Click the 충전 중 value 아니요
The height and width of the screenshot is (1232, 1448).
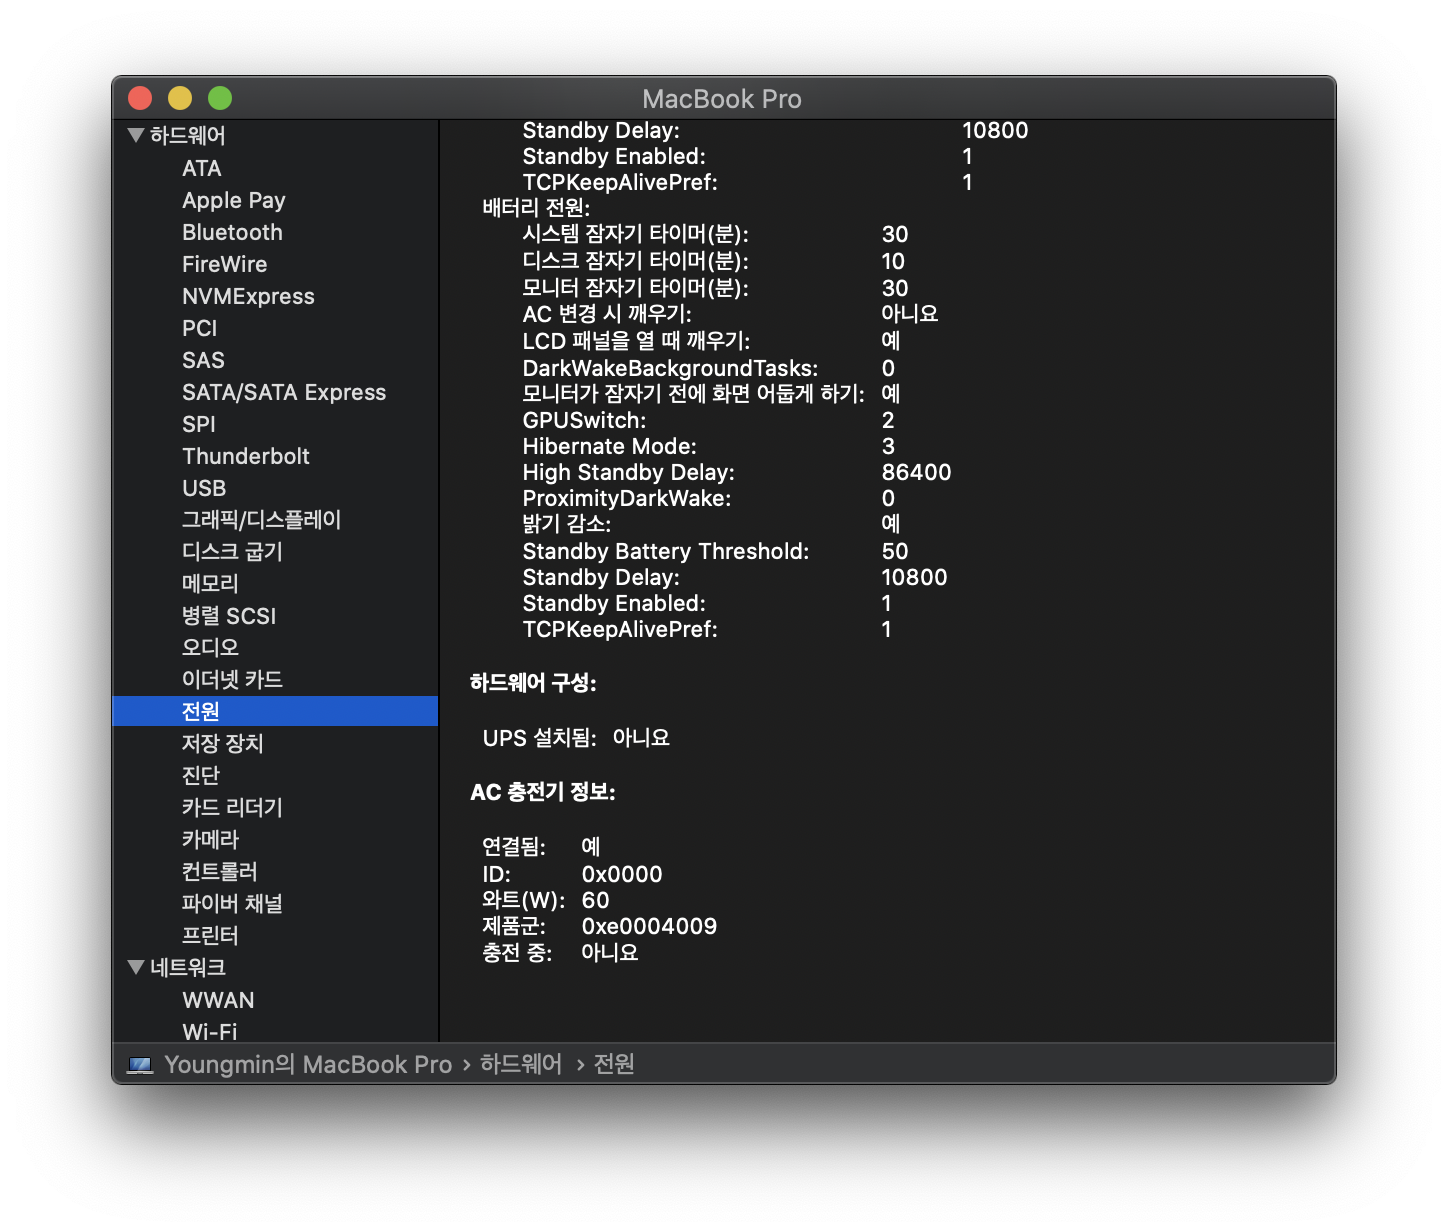pyautogui.click(x=610, y=952)
